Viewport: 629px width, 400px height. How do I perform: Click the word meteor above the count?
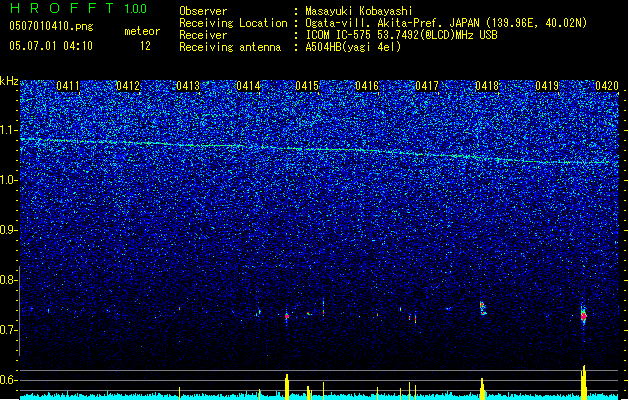pyautogui.click(x=142, y=31)
